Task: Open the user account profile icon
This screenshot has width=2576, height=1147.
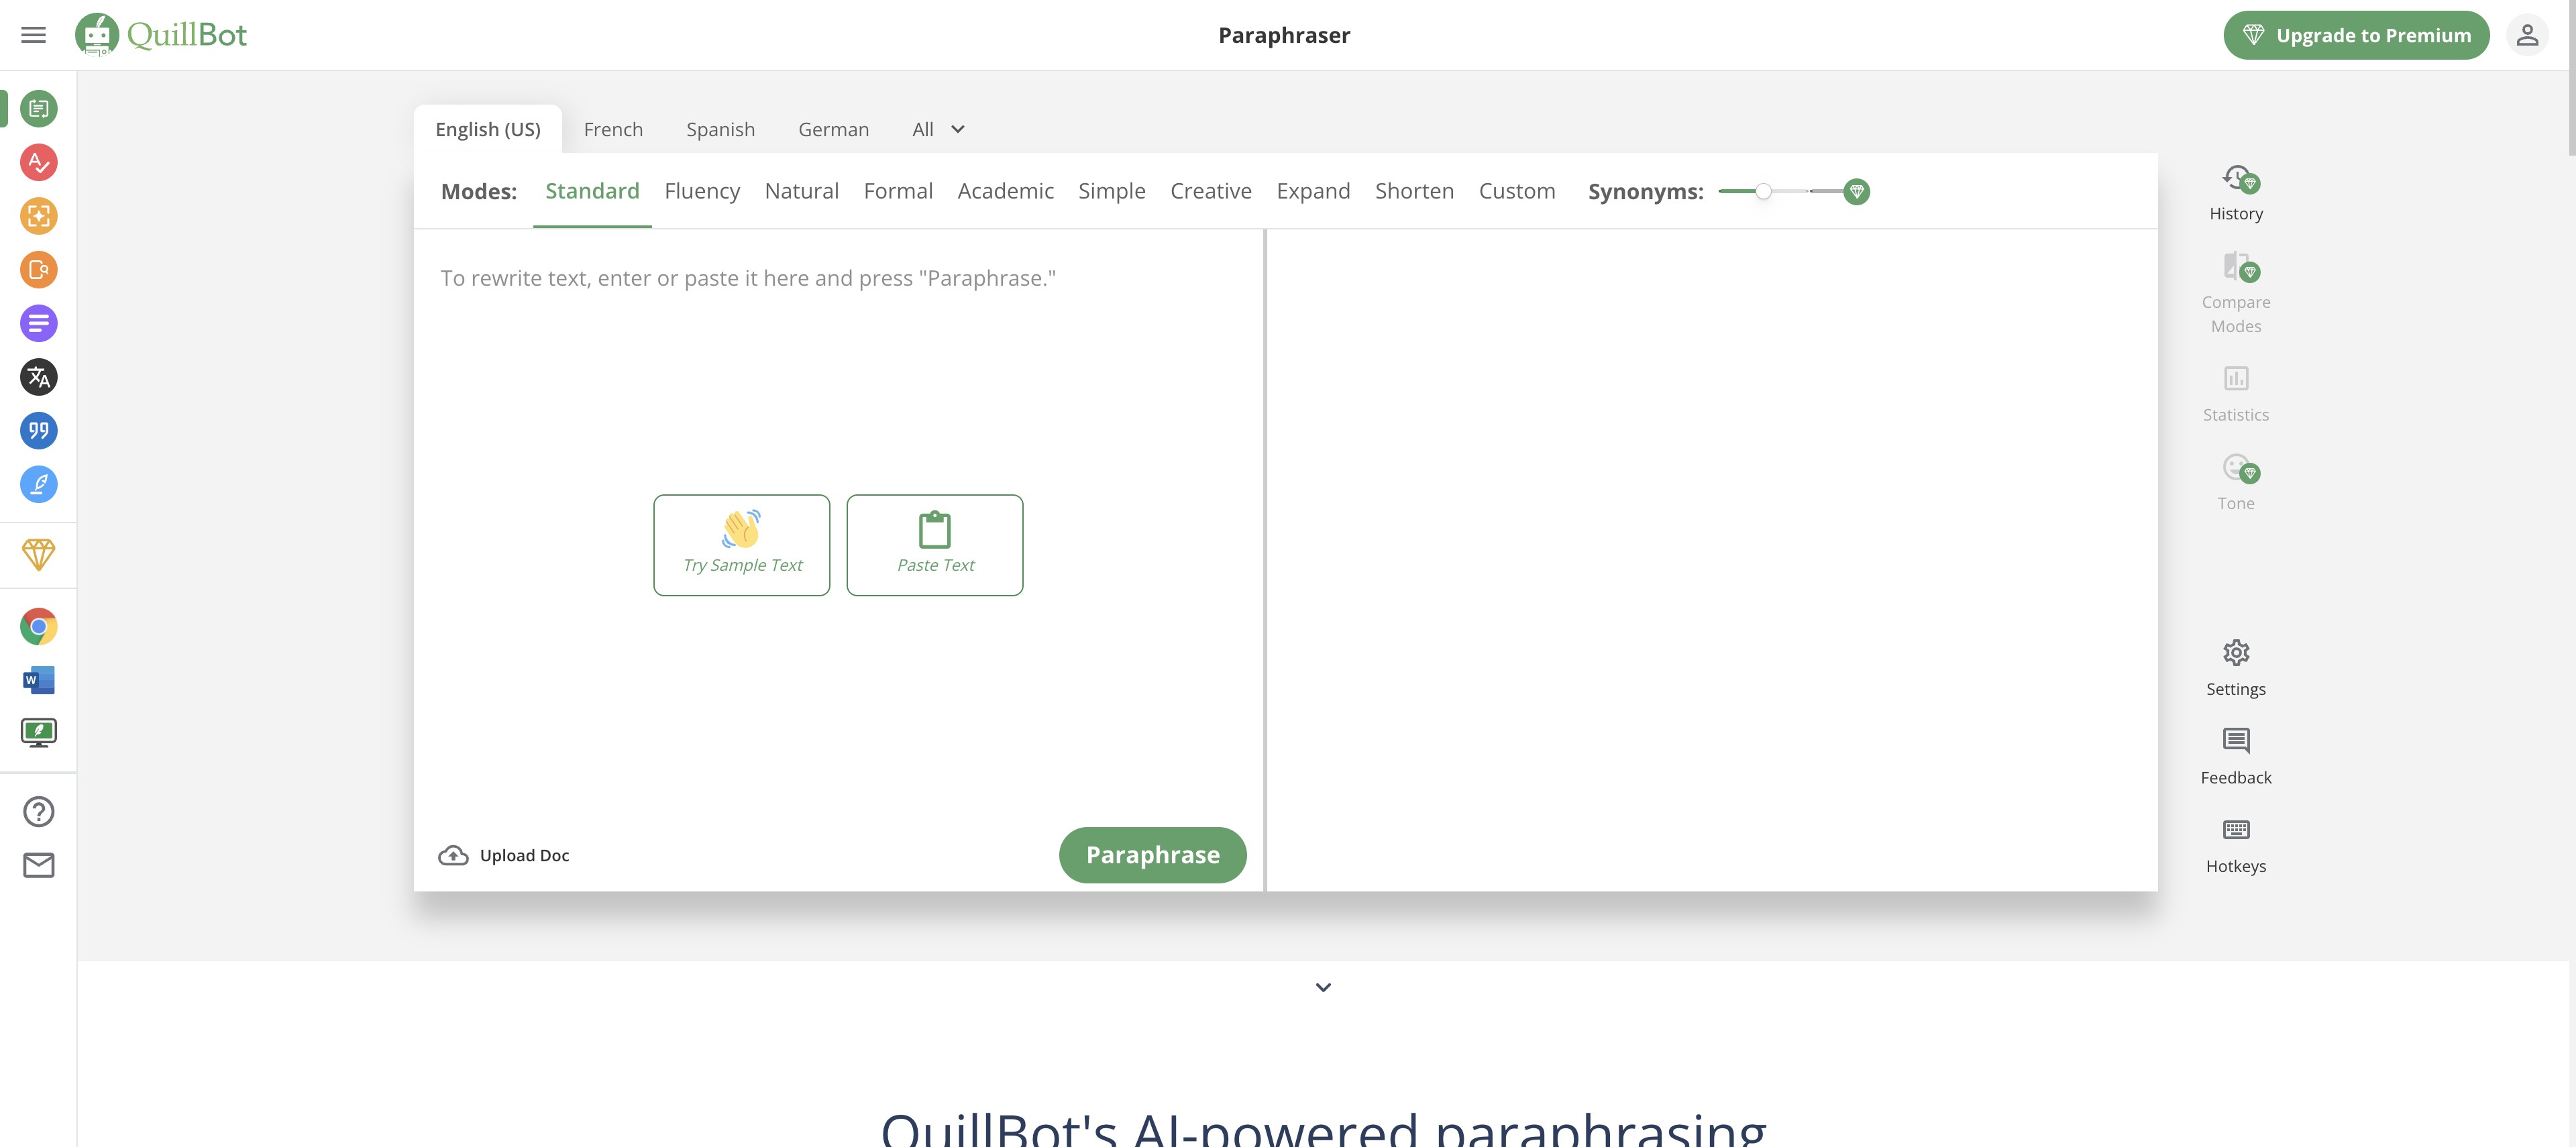Action: pos(2527,35)
